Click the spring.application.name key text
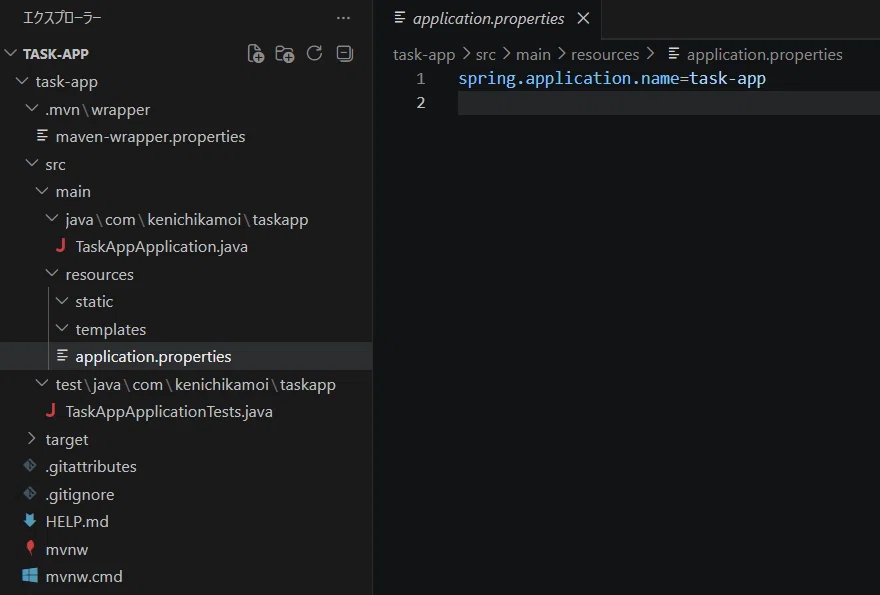Screen dimensions: 880x595 pos(569,78)
